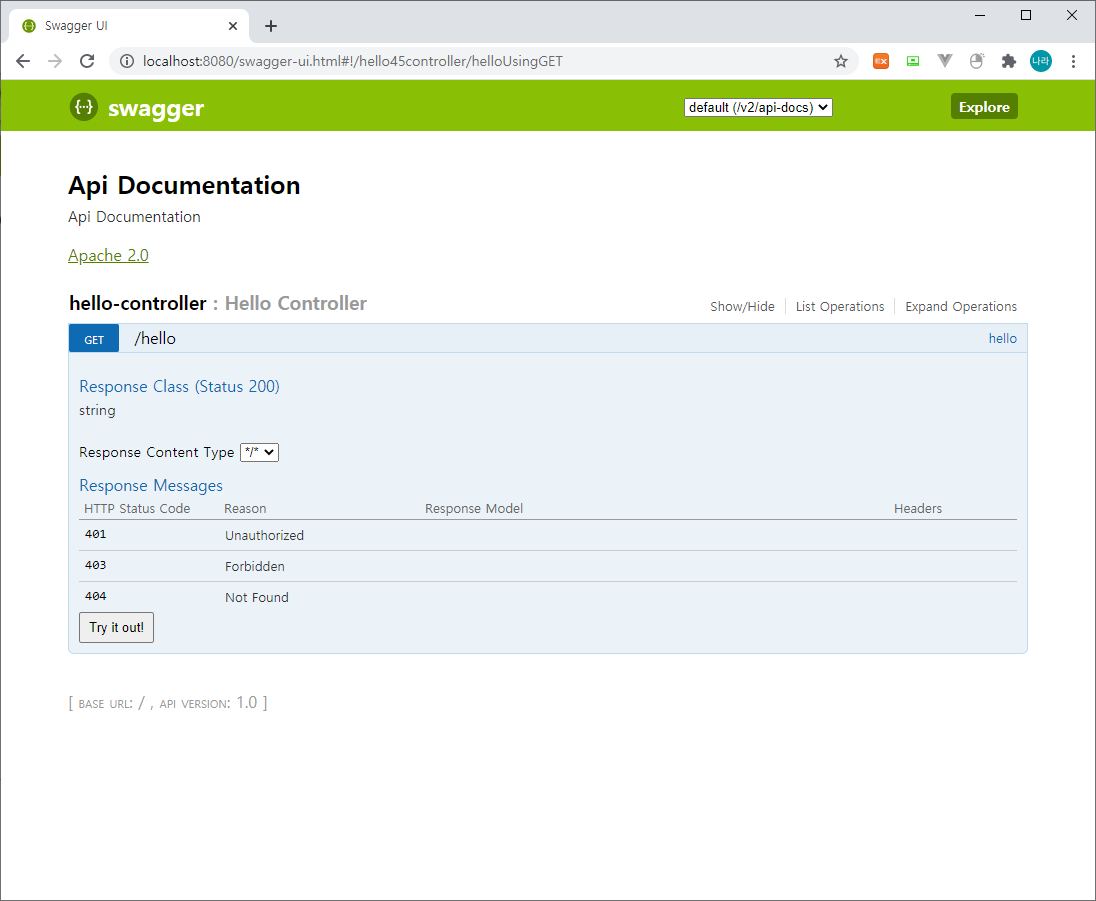This screenshot has width=1096, height=901.
Task: Click the swagger brand text
Action: pyautogui.click(x=156, y=108)
